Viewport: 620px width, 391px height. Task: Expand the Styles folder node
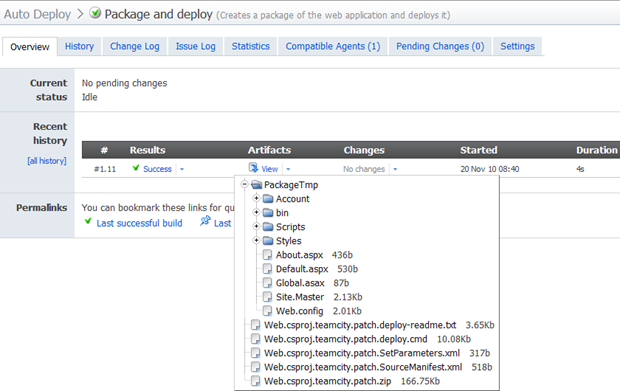pos(256,240)
